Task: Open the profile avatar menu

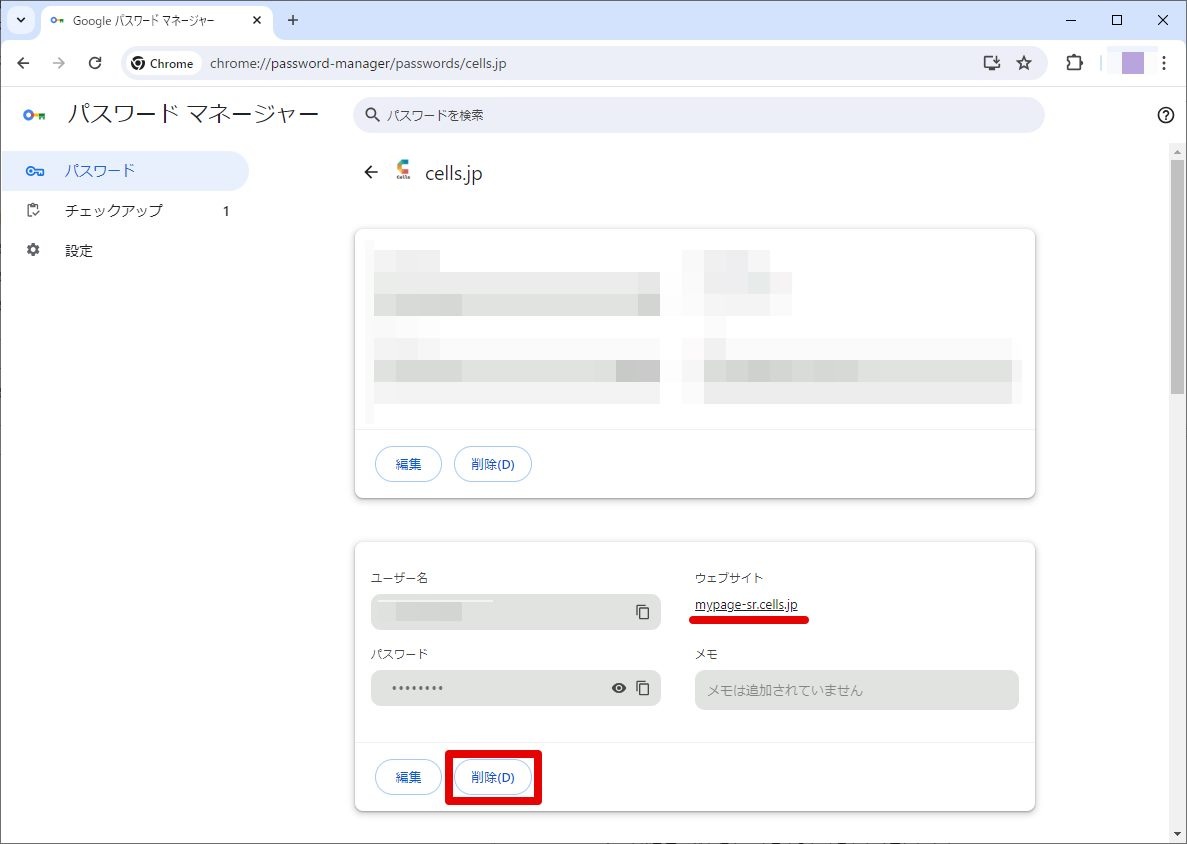Action: [1132, 63]
